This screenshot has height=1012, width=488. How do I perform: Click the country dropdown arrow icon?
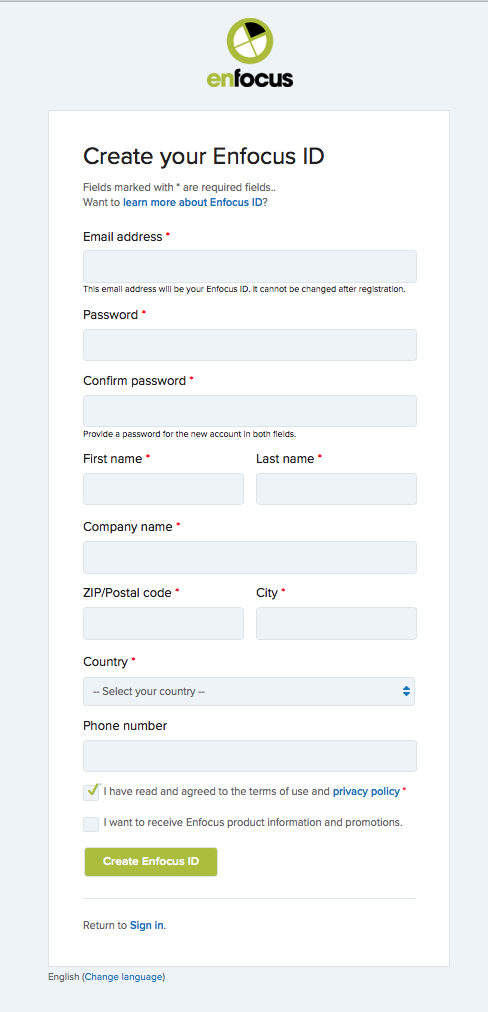[x=406, y=691]
